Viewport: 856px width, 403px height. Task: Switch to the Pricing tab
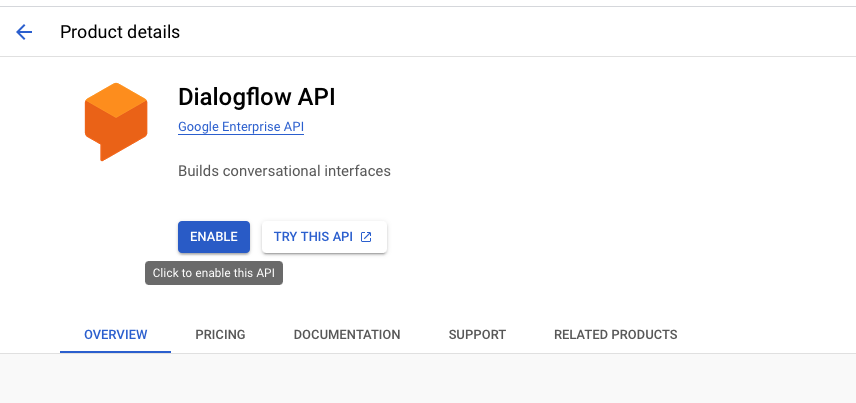click(x=221, y=334)
